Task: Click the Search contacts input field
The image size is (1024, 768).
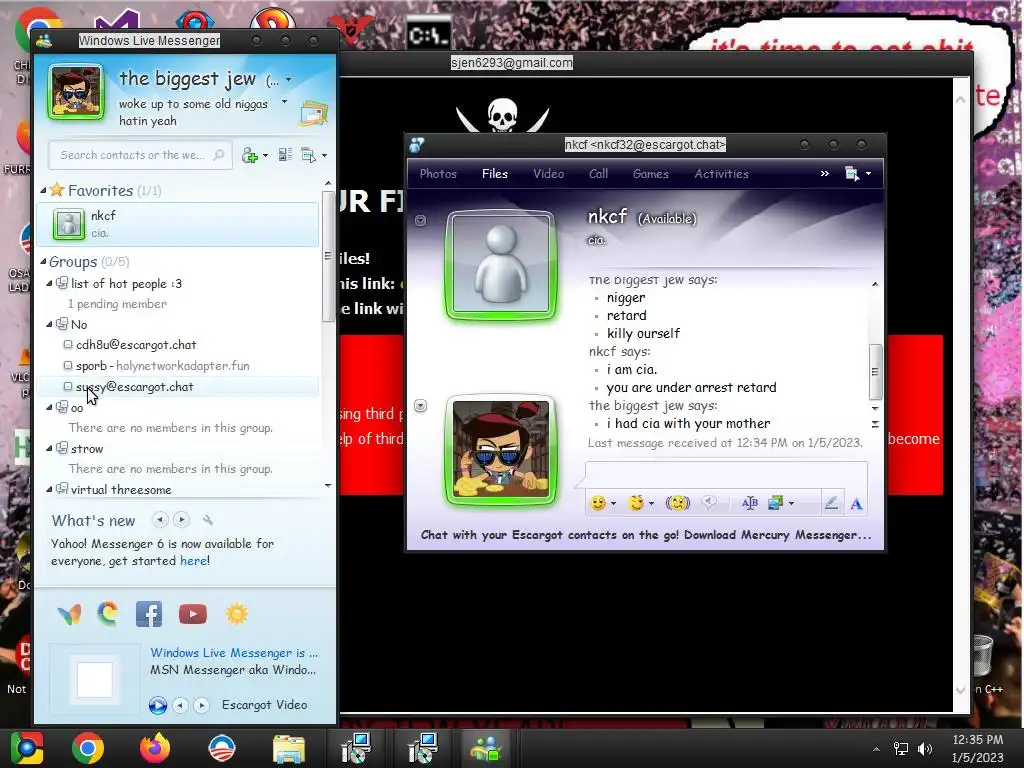Action: tap(140, 155)
